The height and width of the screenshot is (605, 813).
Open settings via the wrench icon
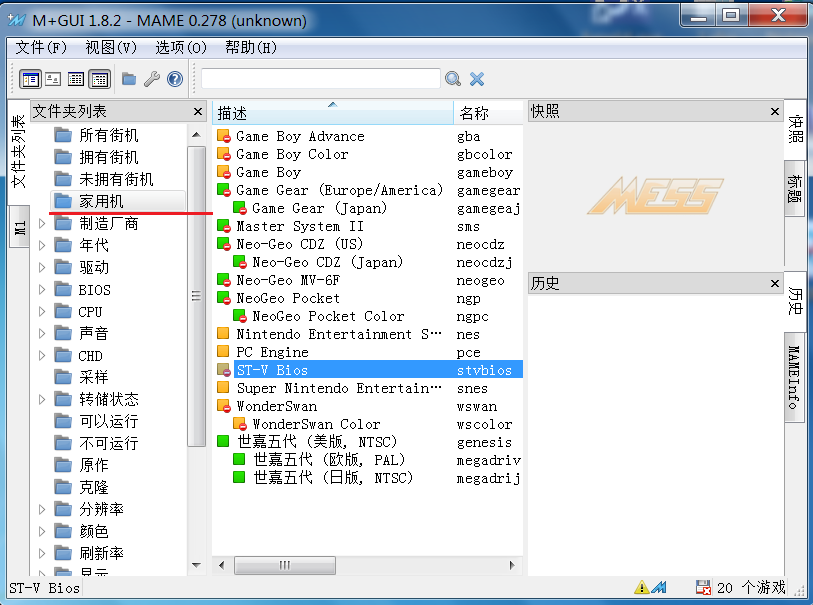tap(151, 79)
